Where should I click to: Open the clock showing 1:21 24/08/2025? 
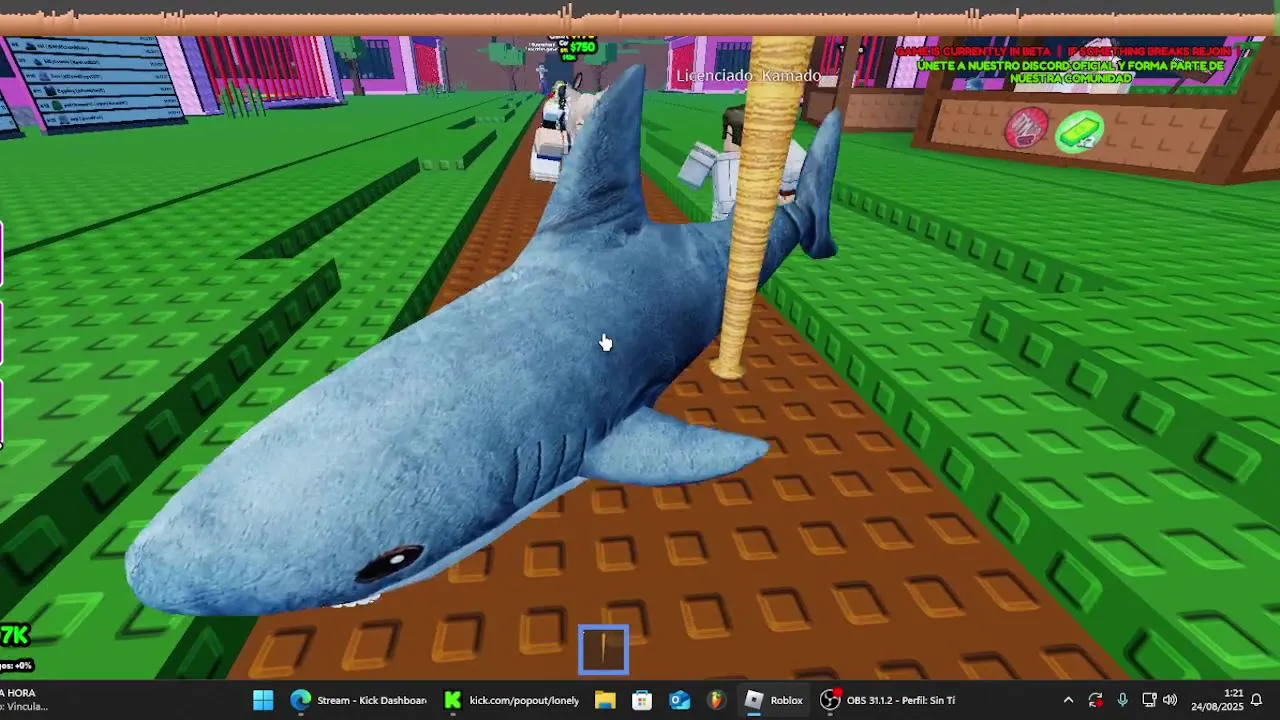[x=1217, y=700]
